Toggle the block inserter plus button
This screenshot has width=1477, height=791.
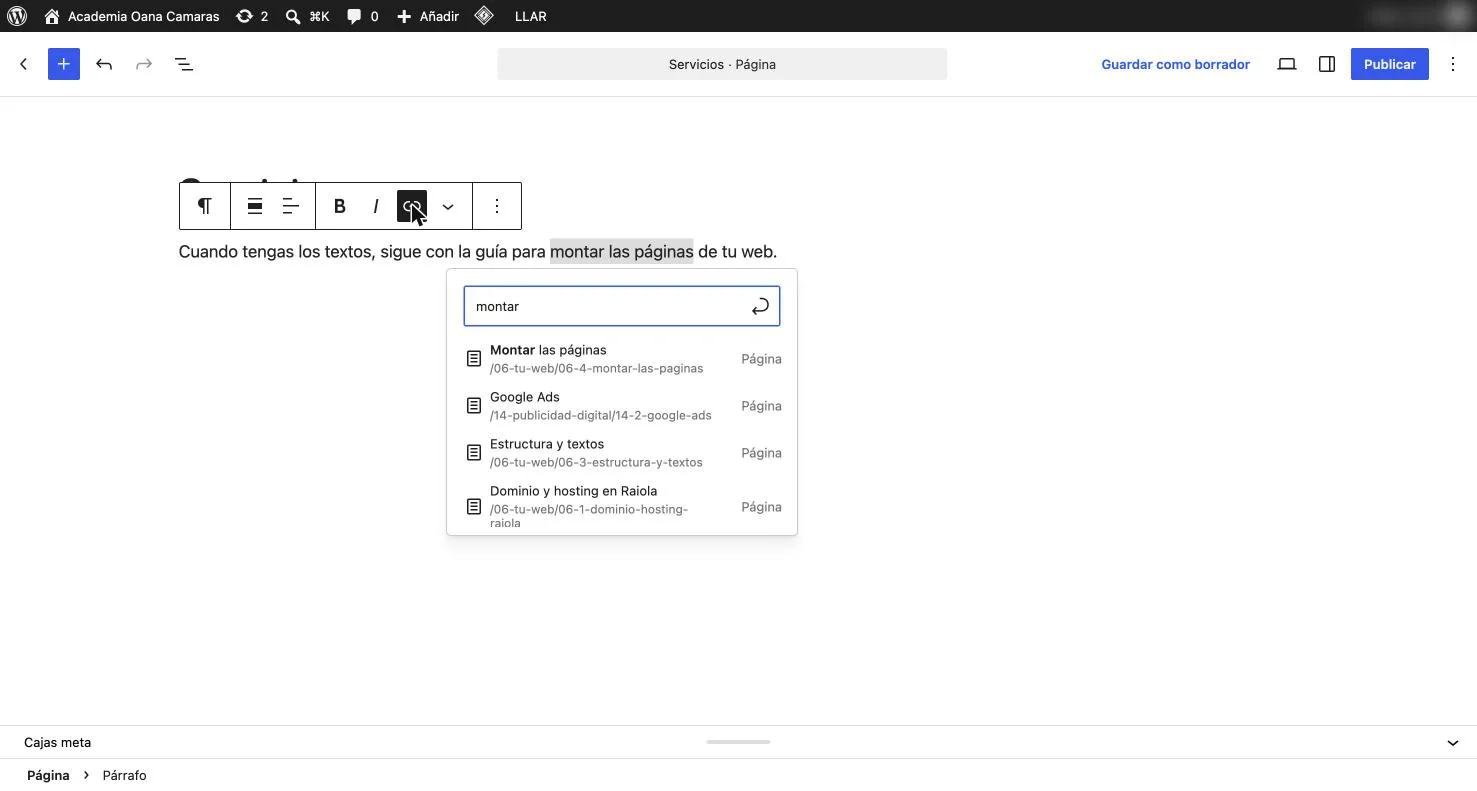click(64, 64)
